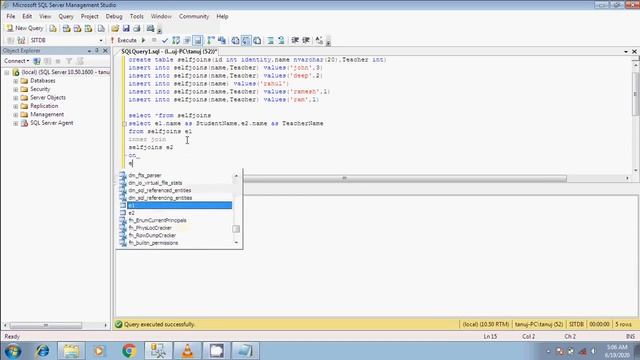Select the SQLQuery1.sql tab

click(169, 52)
